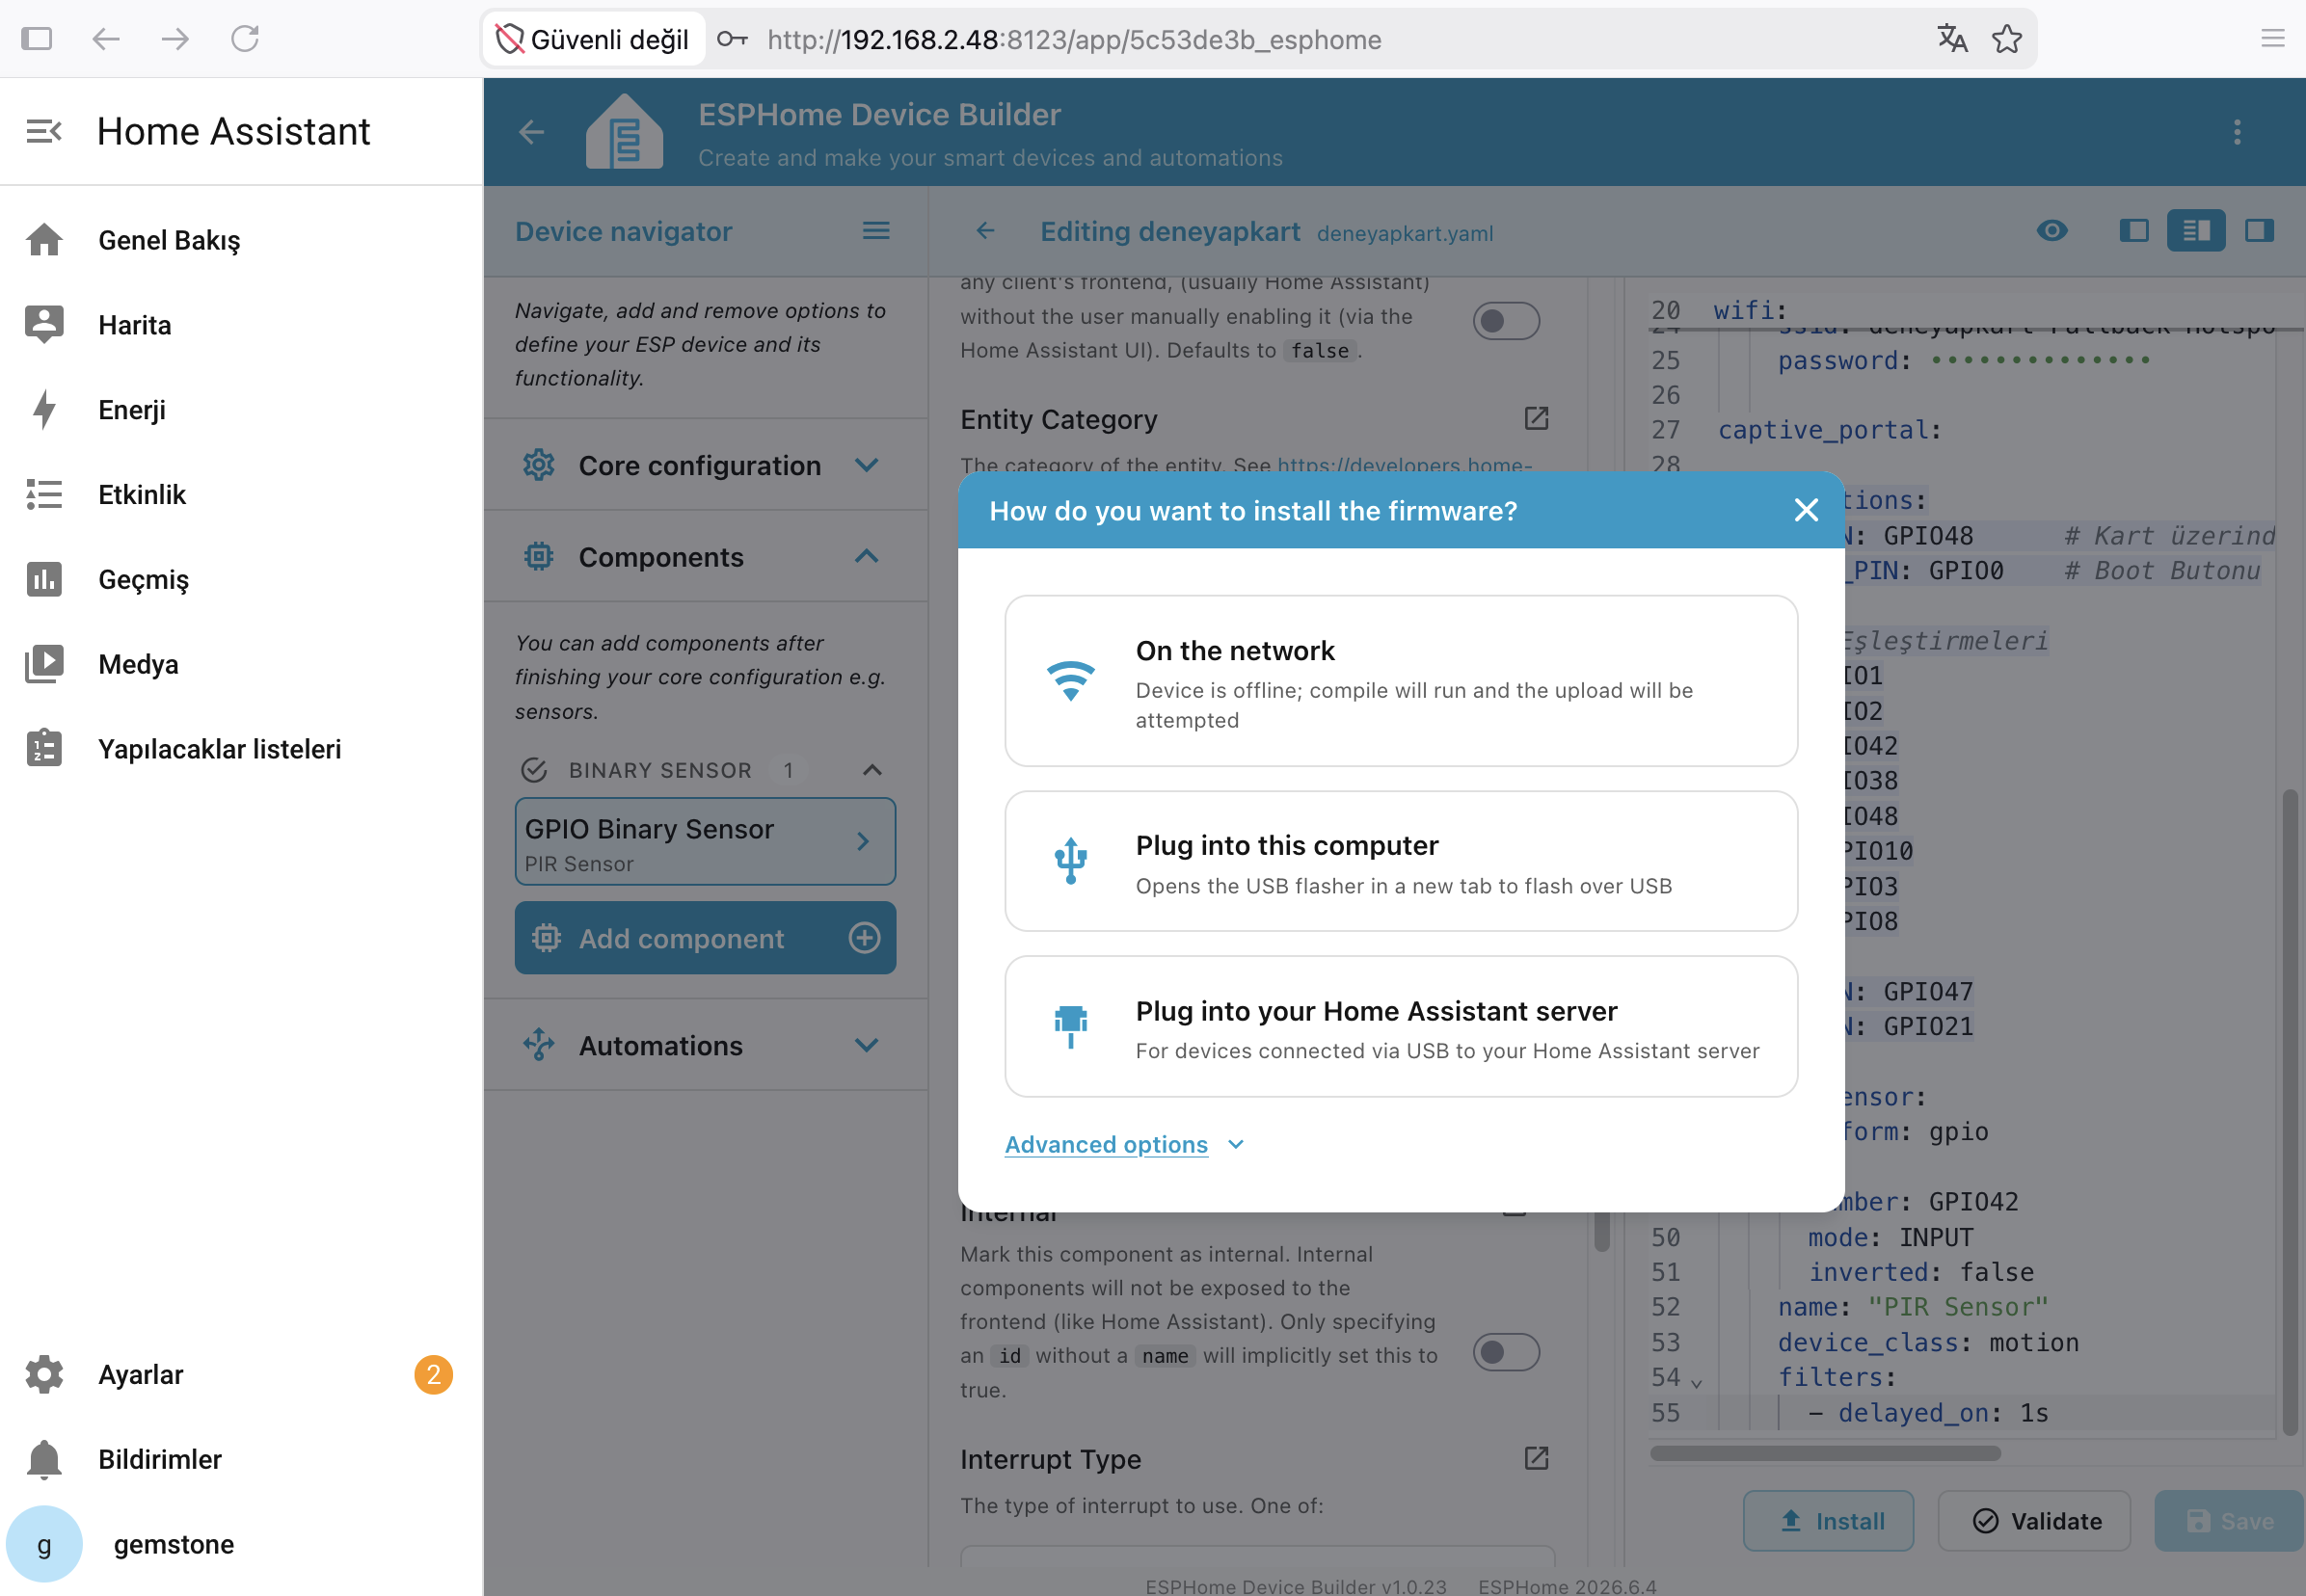Click the translate page icon in address bar
The height and width of the screenshot is (1596, 2306).
point(1952,39)
